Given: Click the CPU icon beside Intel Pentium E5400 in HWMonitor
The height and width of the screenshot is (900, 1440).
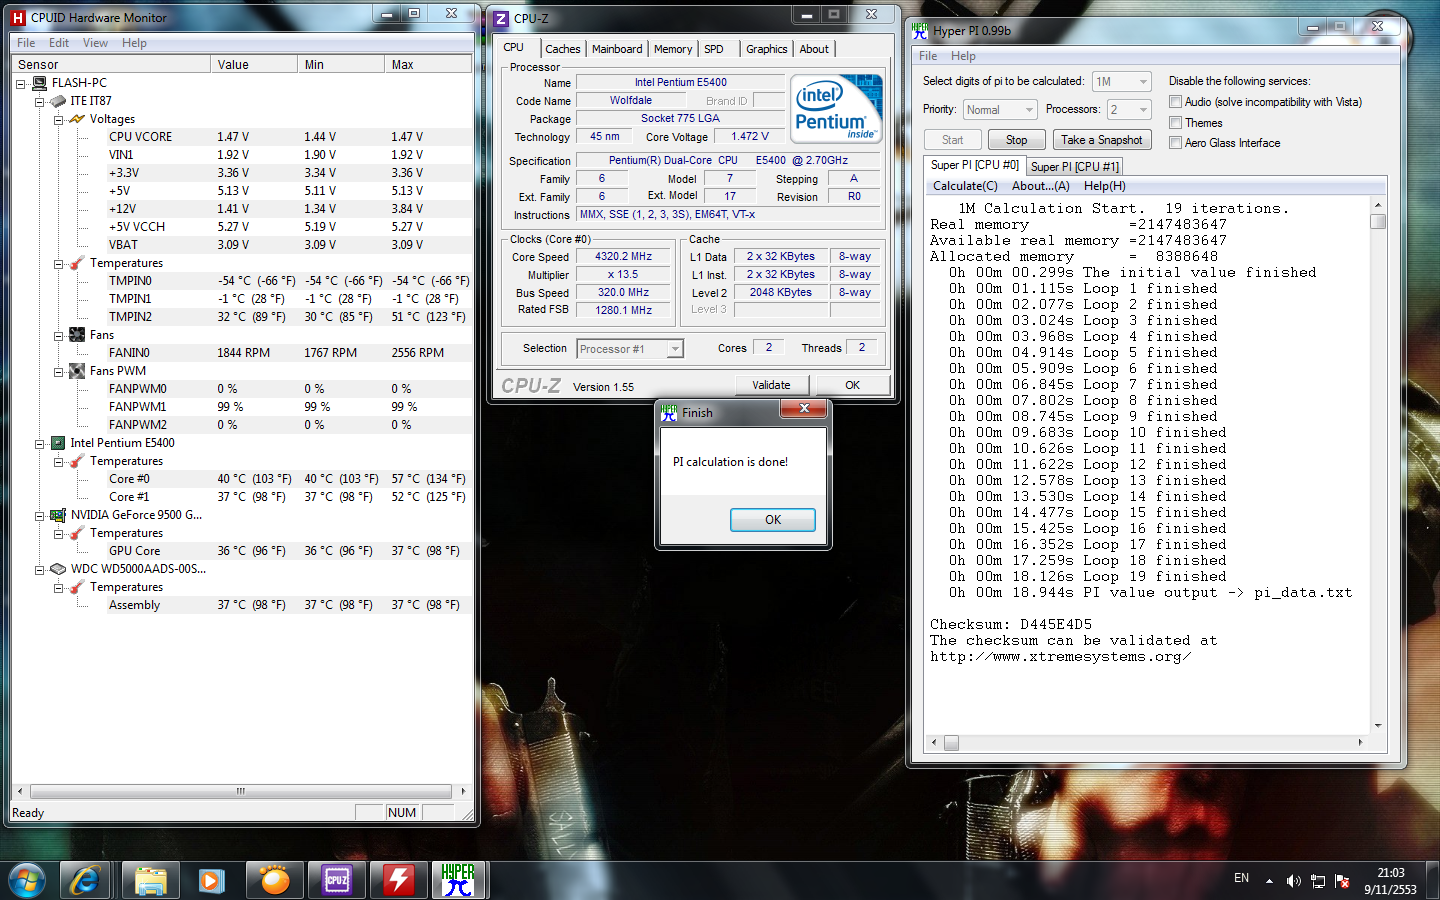Looking at the screenshot, I should [x=58, y=443].
